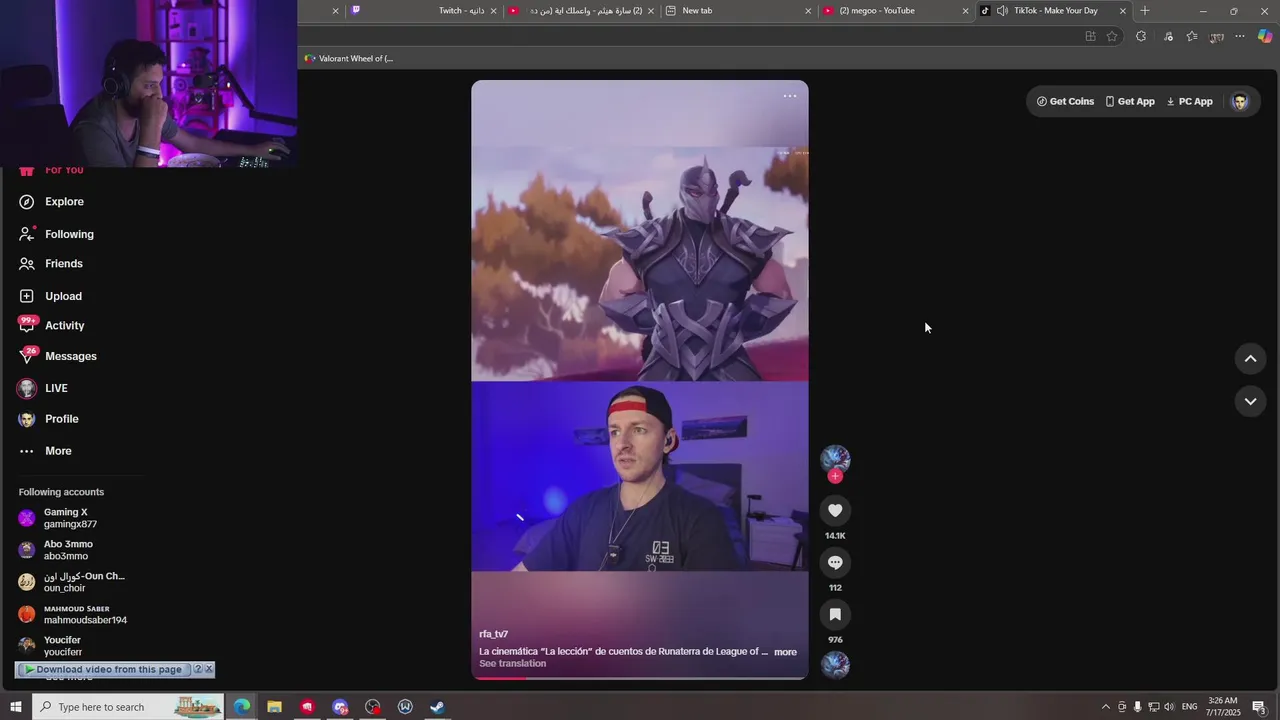The width and height of the screenshot is (1280, 720).
Task: Open the creator avatar beside the video
Action: (835, 459)
